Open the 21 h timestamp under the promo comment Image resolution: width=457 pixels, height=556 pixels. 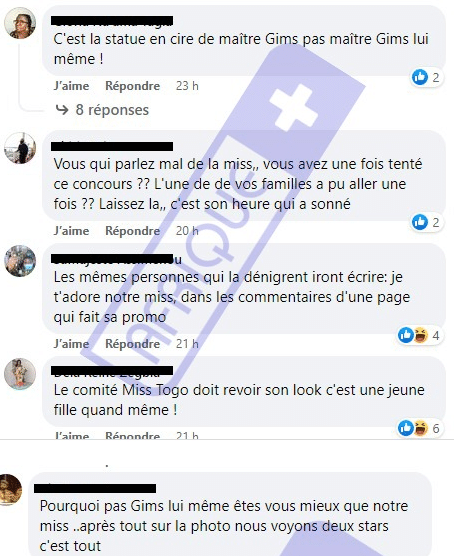click(x=187, y=344)
